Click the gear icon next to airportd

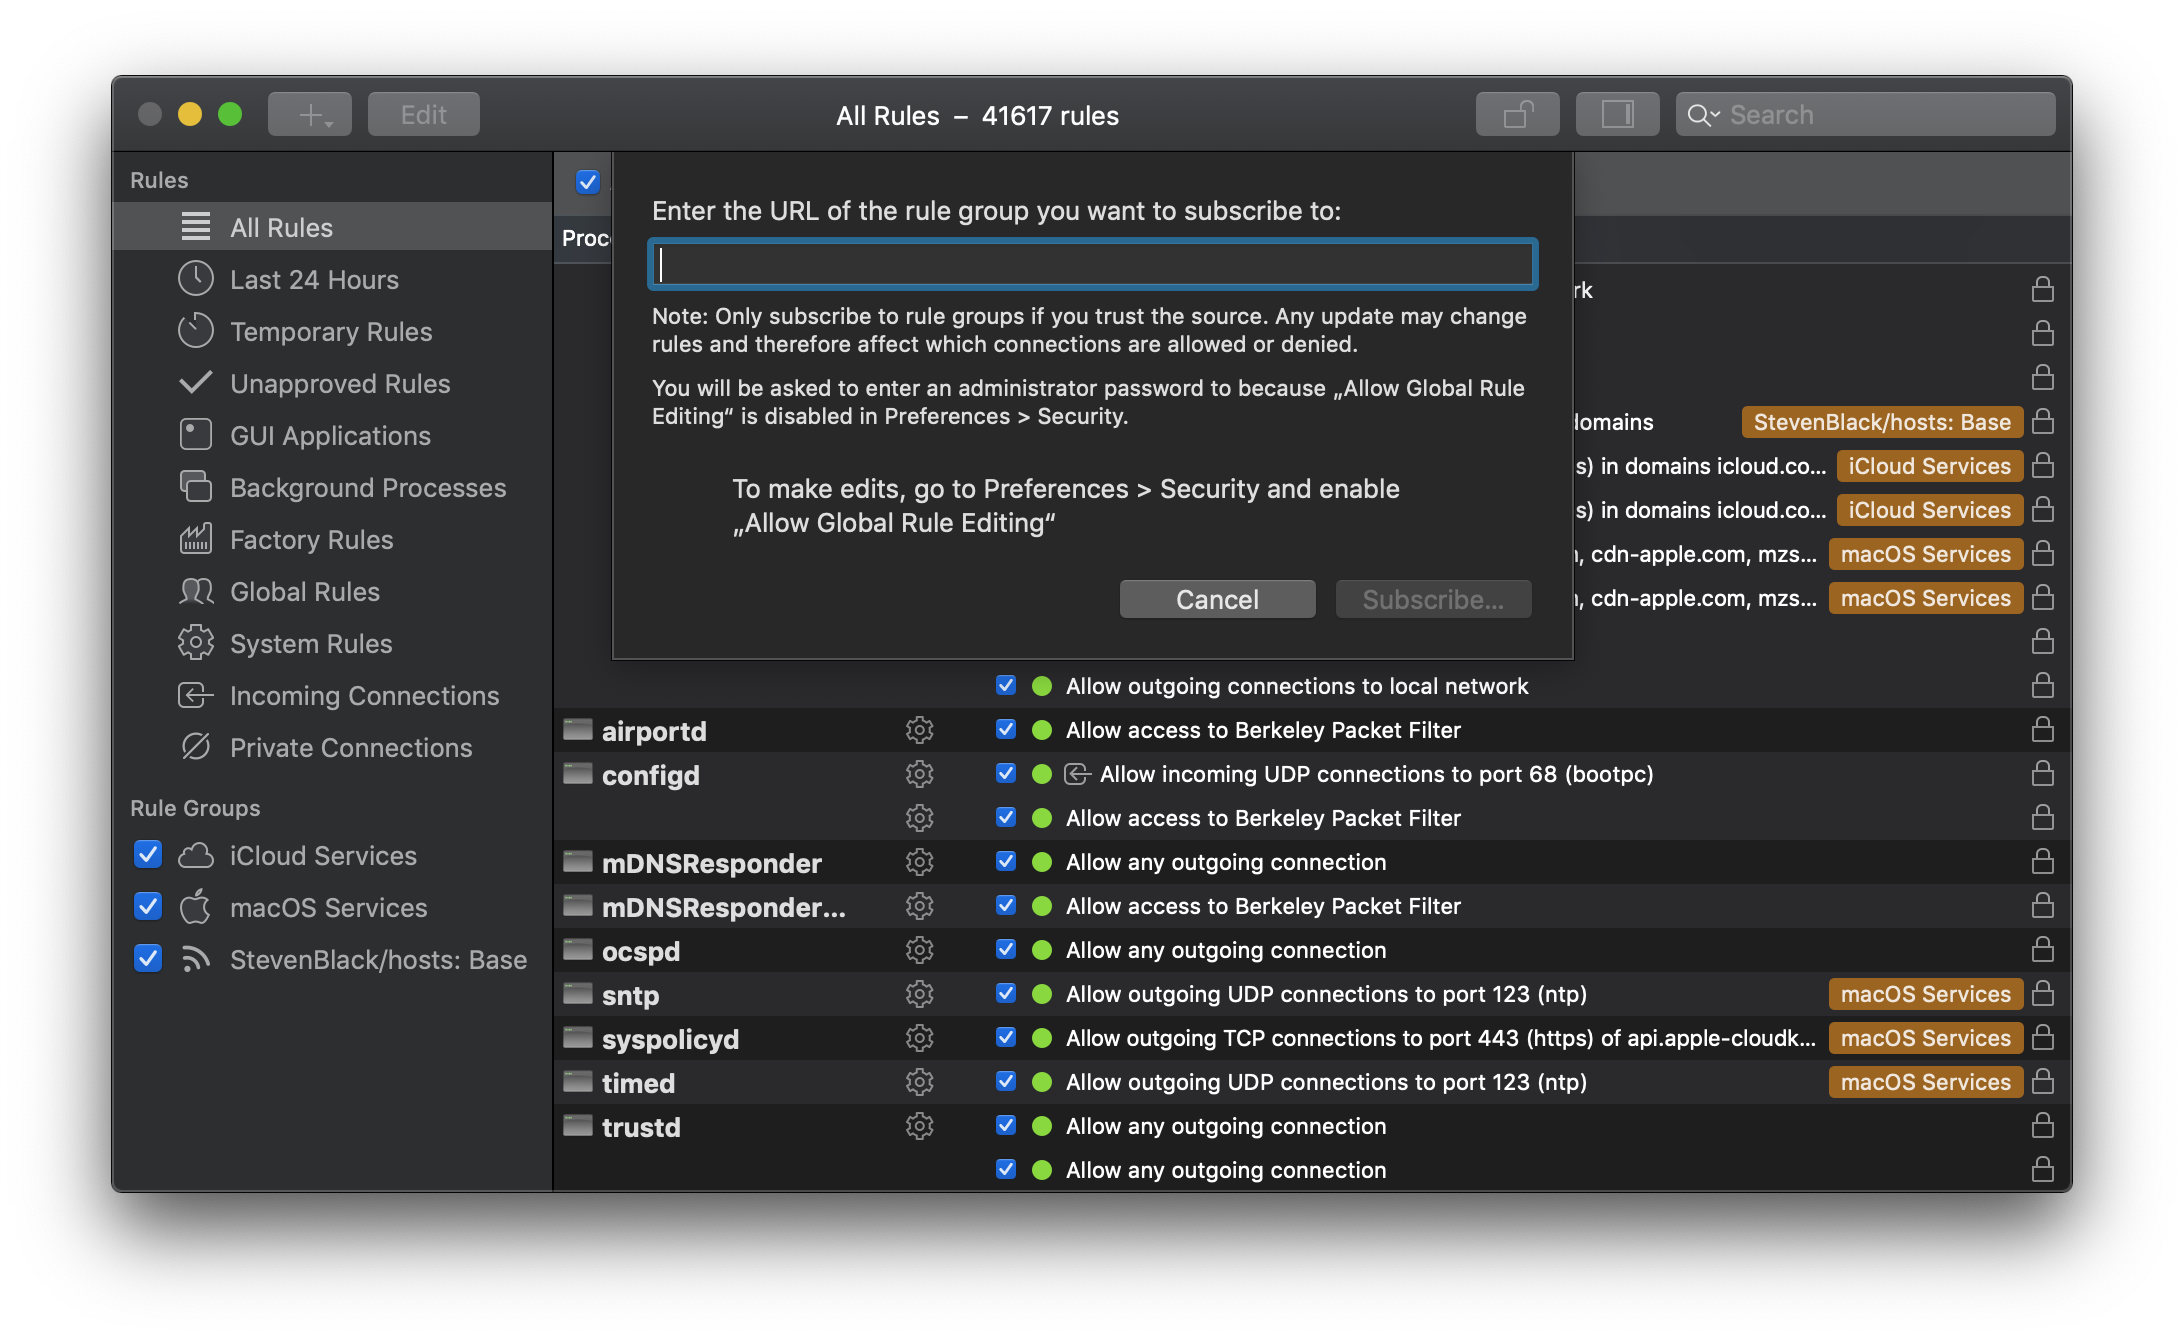[919, 730]
